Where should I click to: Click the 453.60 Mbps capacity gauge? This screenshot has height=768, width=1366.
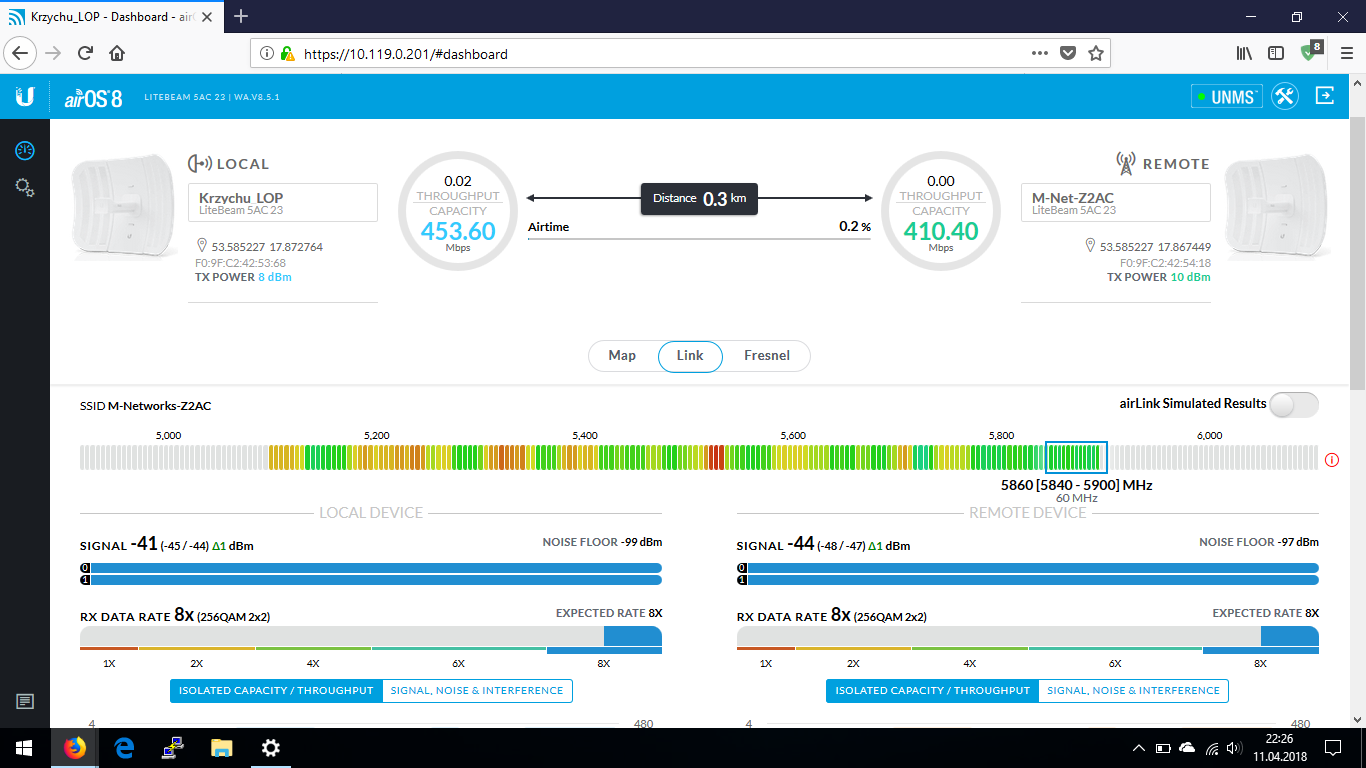pos(458,212)
